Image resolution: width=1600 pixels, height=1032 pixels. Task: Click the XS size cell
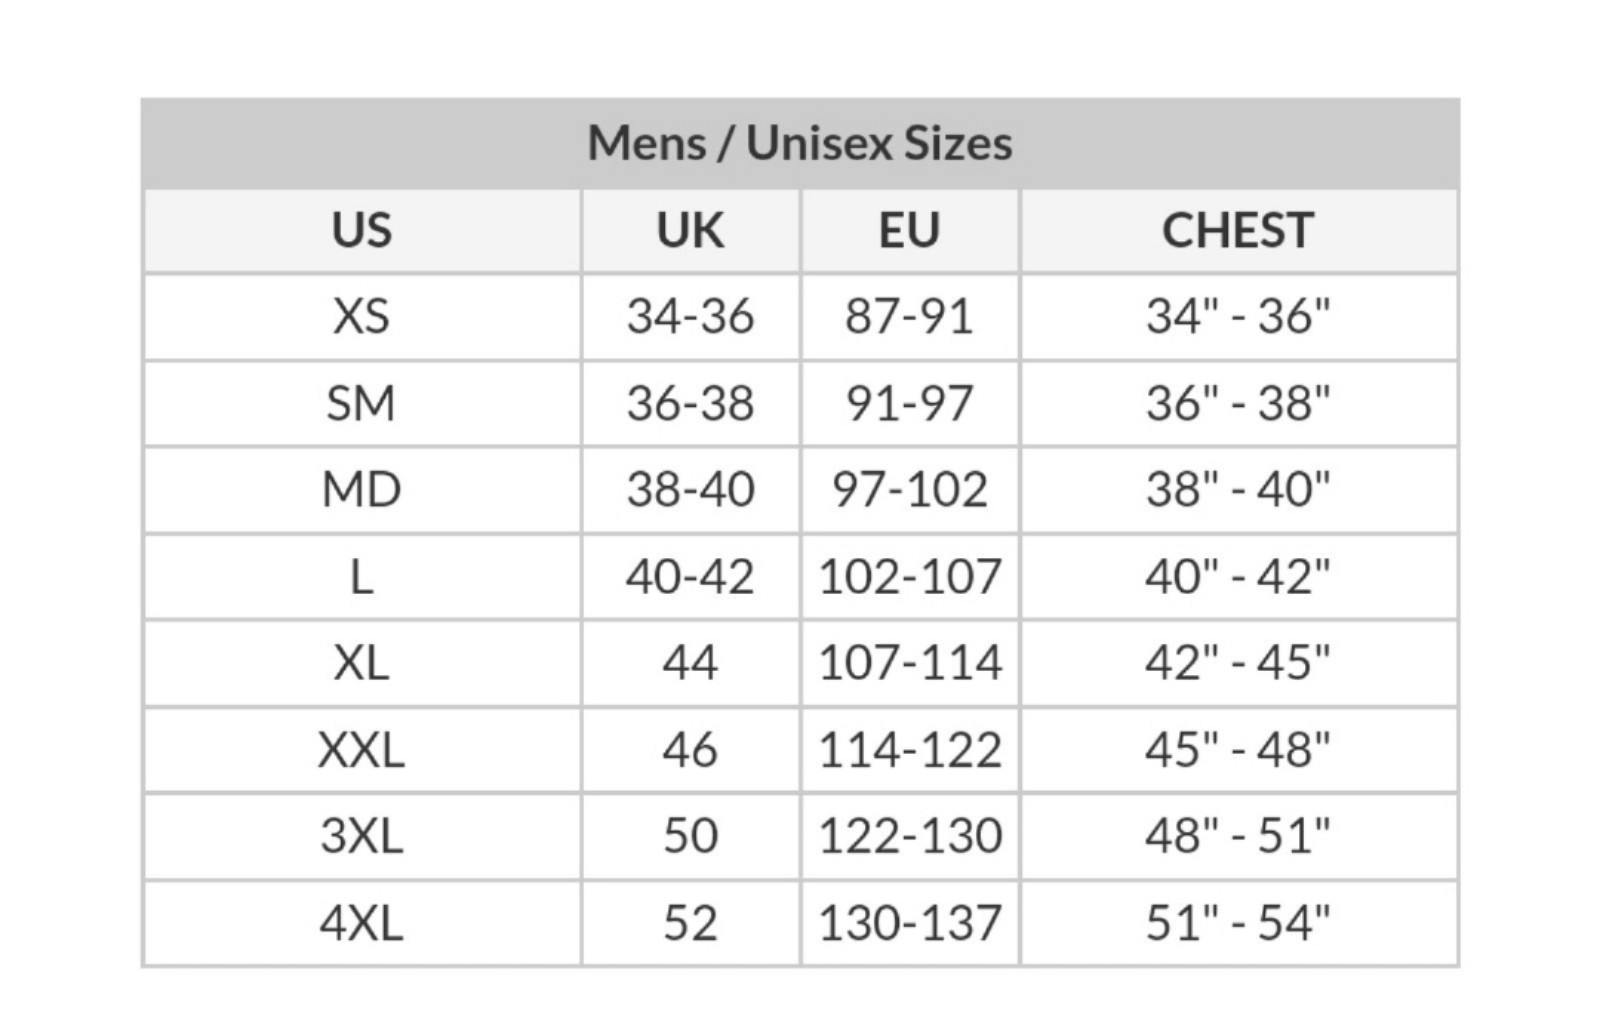click(362, 317)
